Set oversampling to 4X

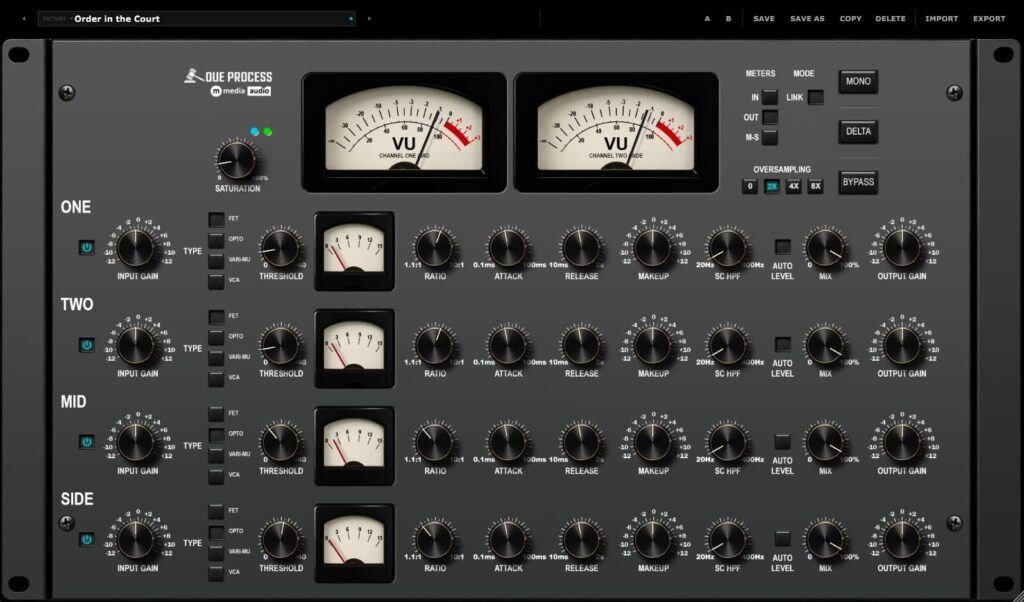(793, 187)
